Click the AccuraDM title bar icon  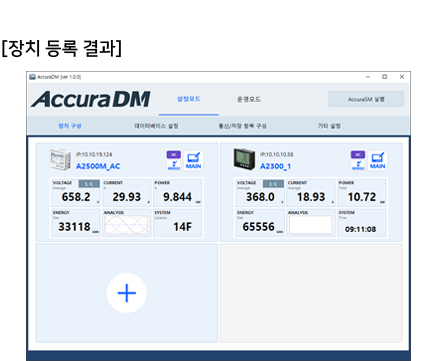pos(32,77)
